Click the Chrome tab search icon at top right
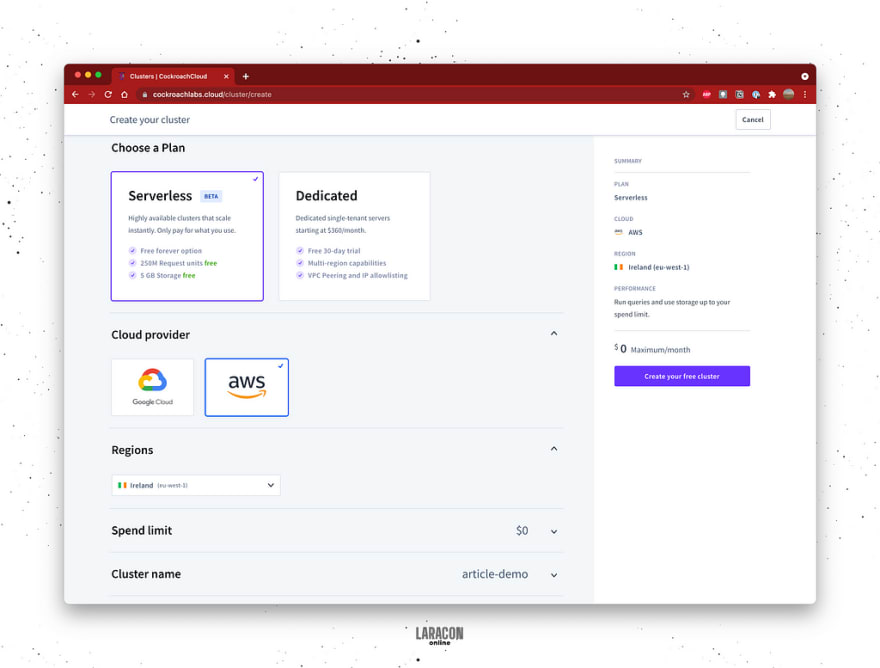This screenshot has width=880, height=668. (804, 76)
